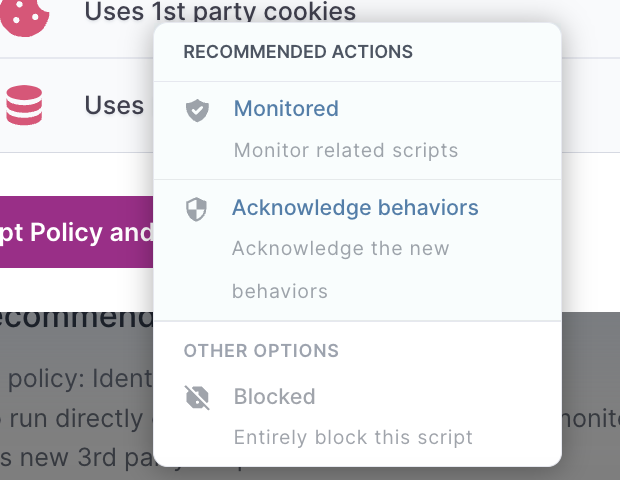The width and height of the screenshot is (620, 480).
Task: Click the pink cookie icon
Action: point(24,17)
